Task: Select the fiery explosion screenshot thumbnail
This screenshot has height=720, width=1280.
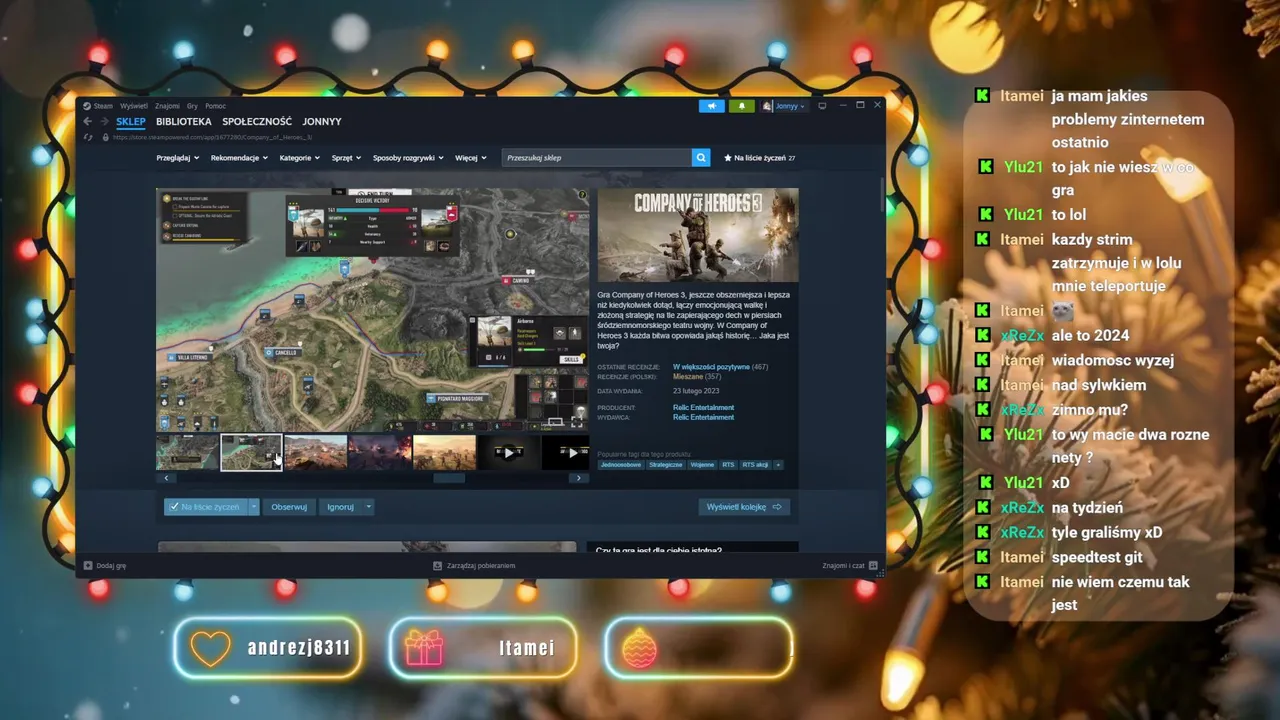Action: (380, 452)
